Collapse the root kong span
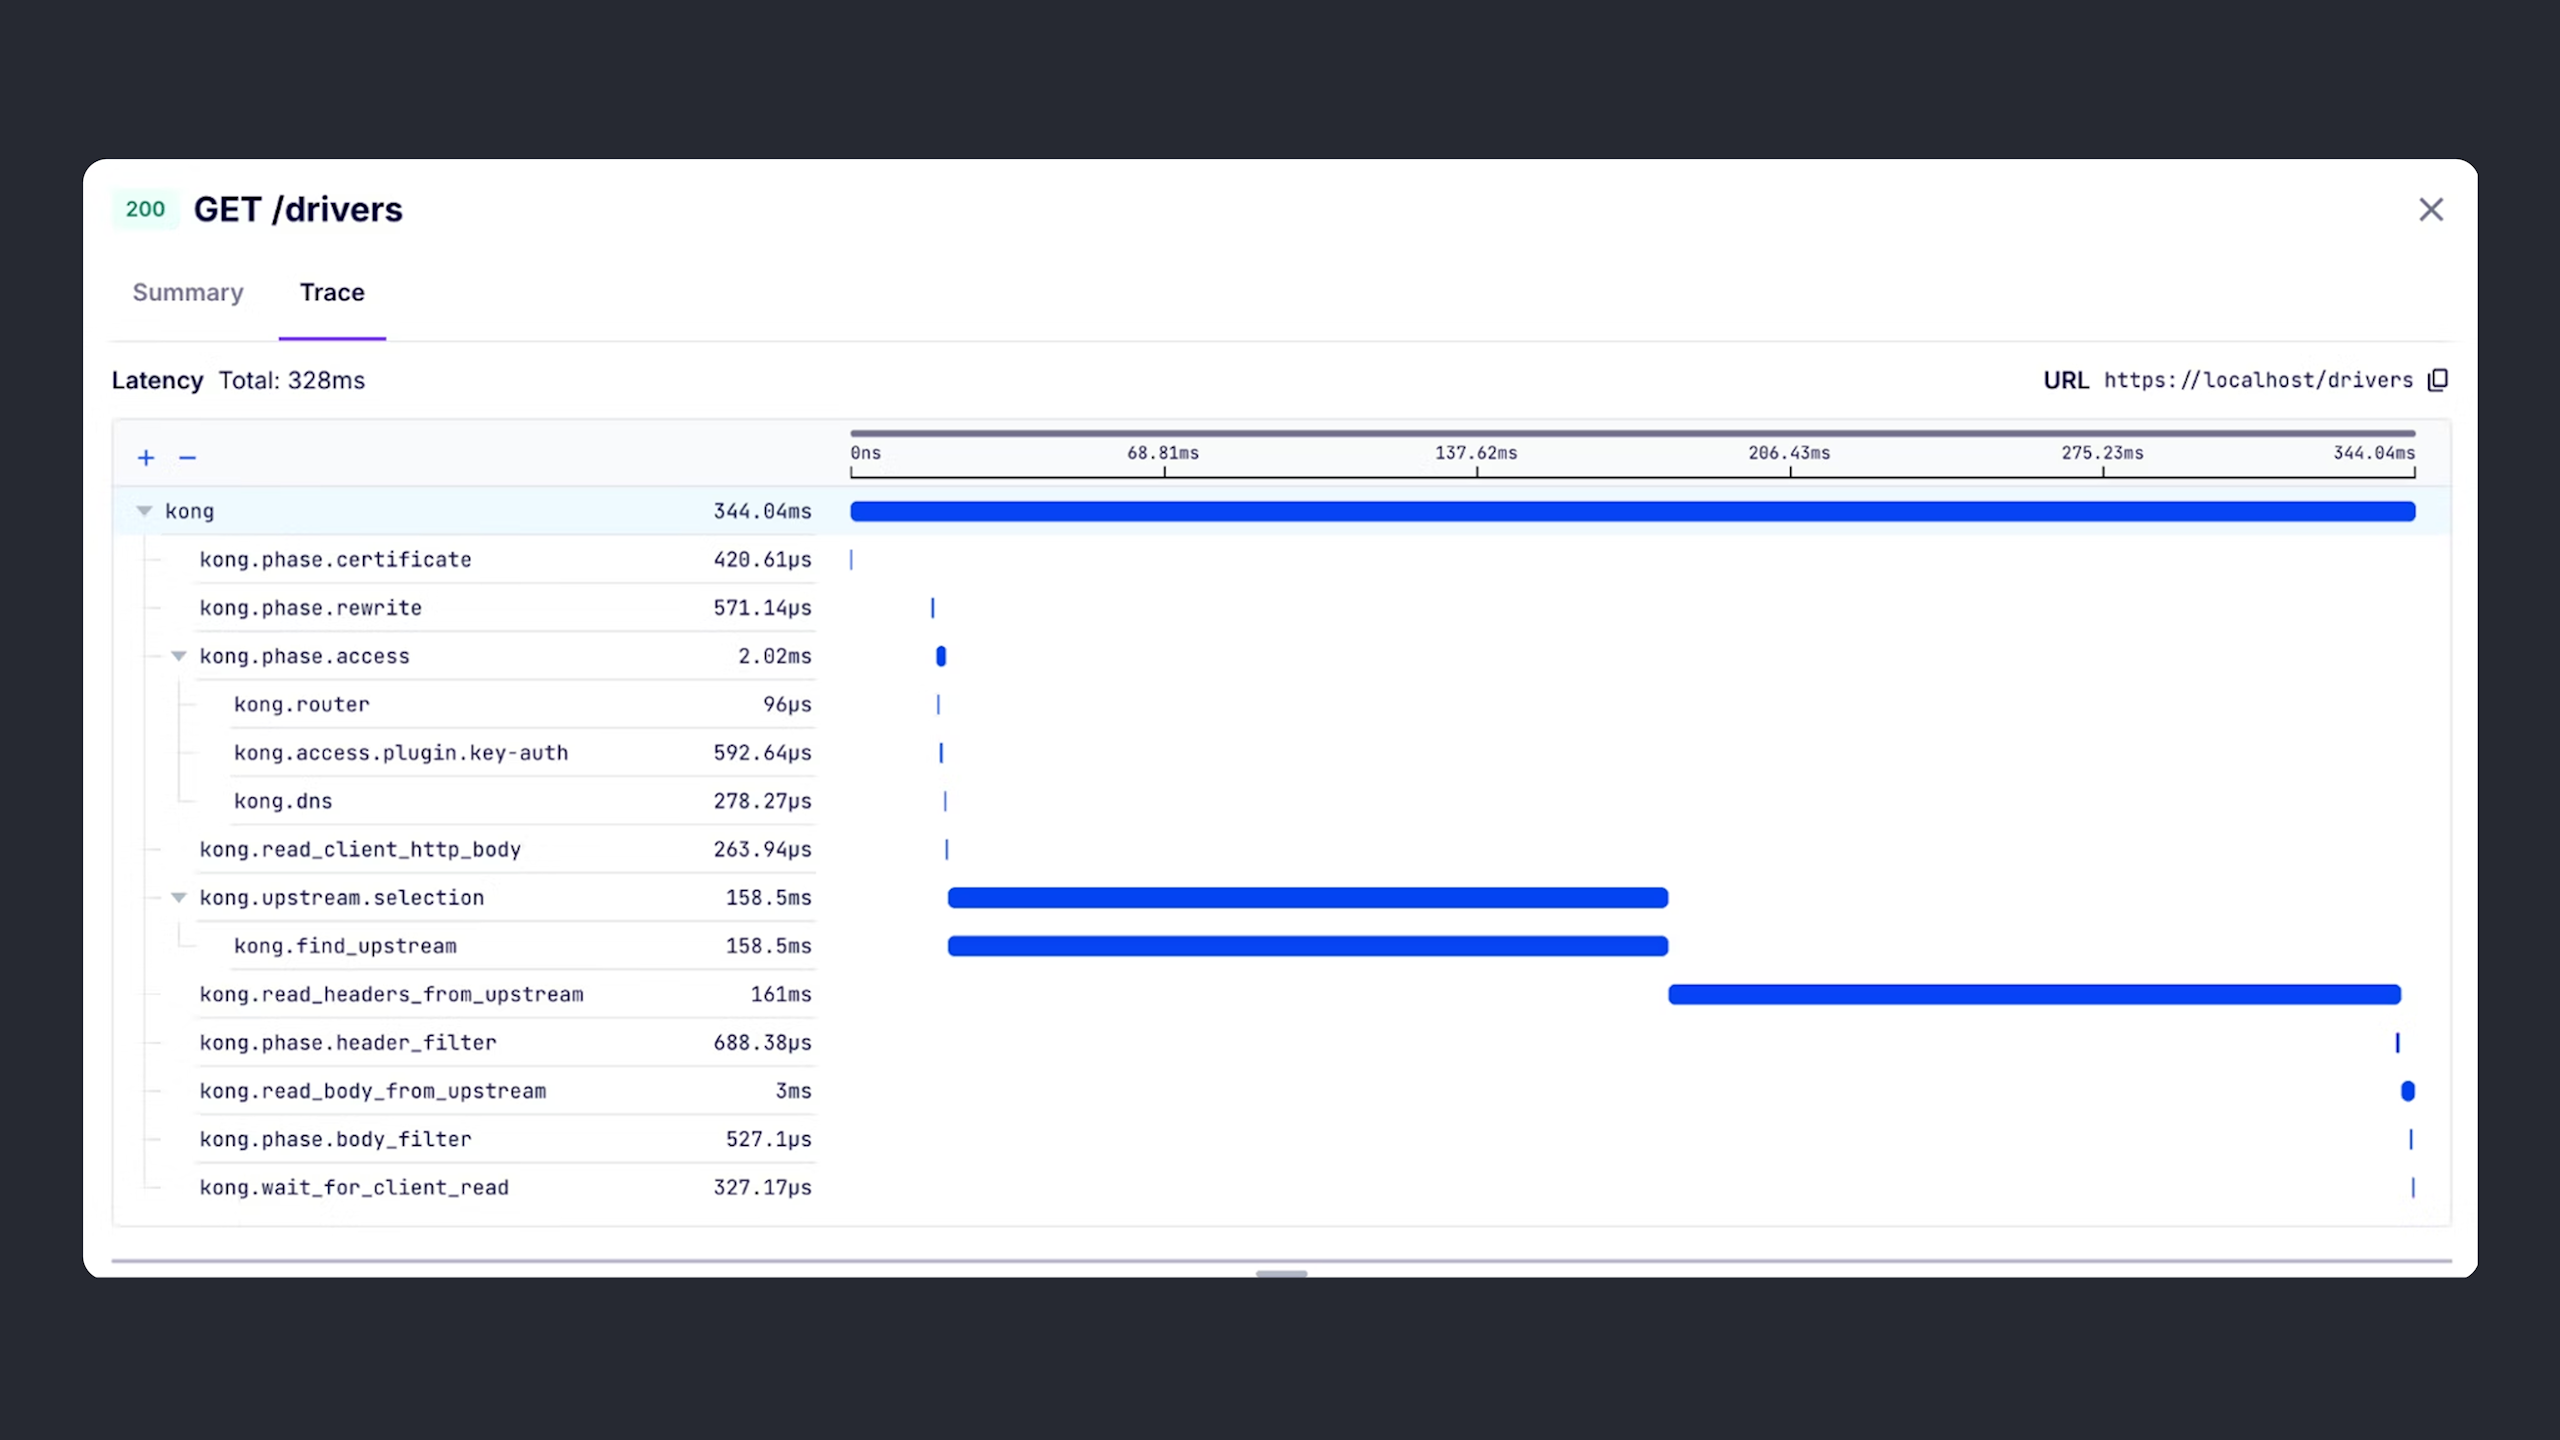The height and width of the screenshot is (1440, 2560). (x=144, y=511)
